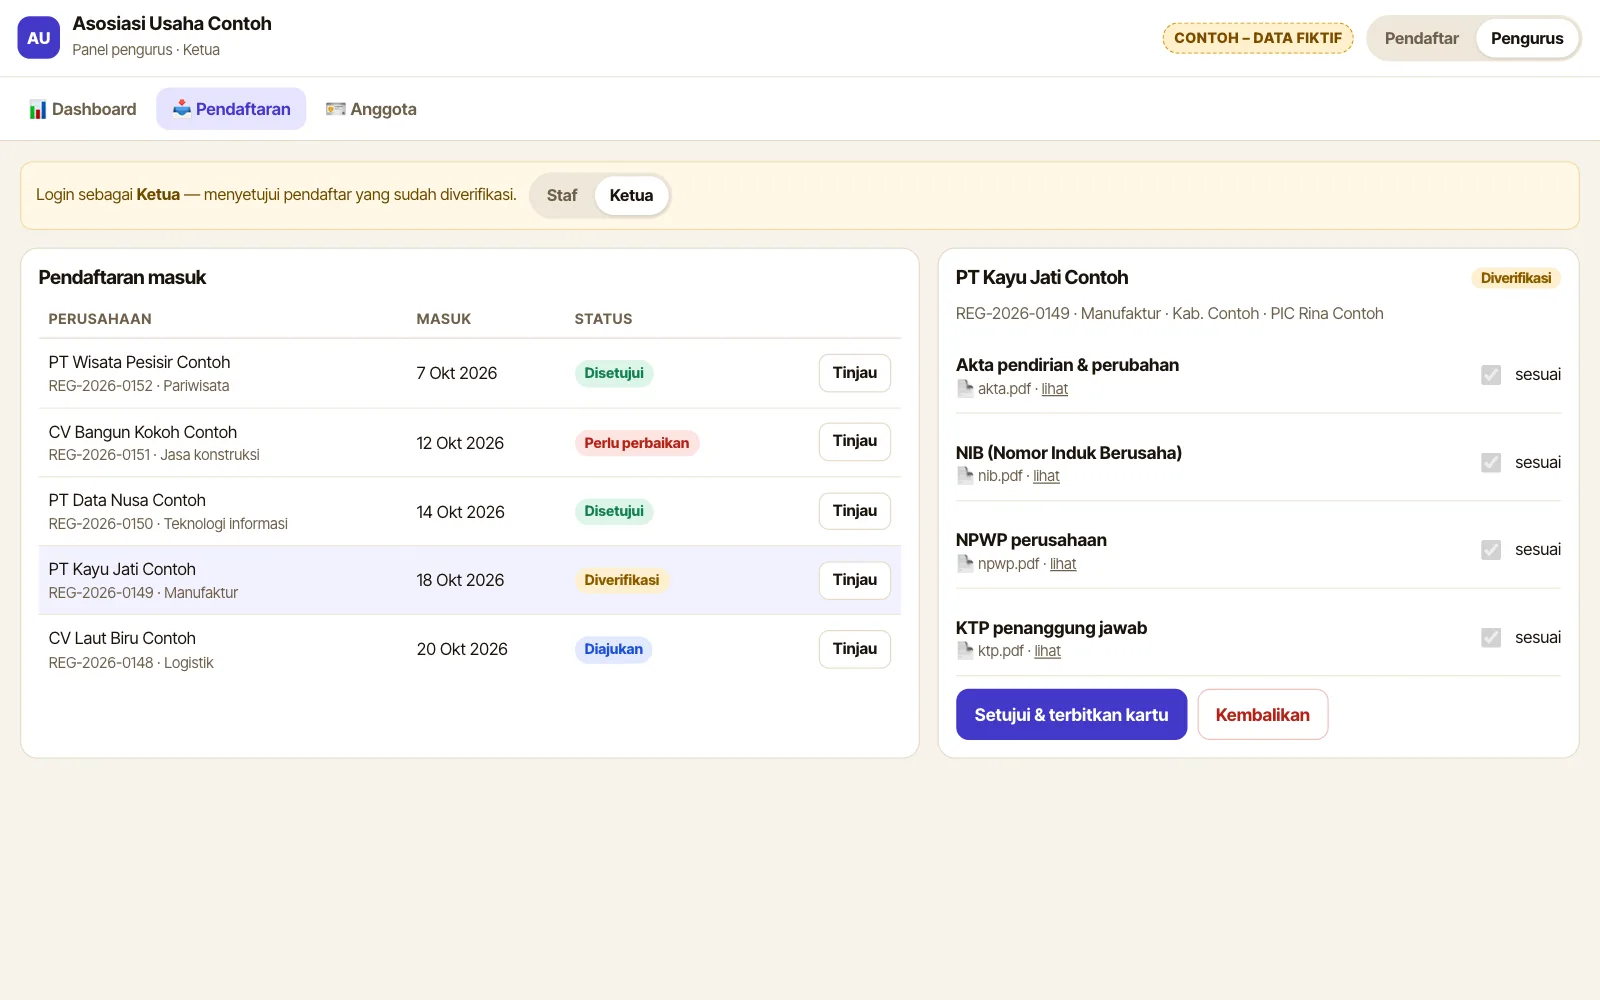Review PT Kayu Jati Contoh with Tinjau
Screen dimensions: 1600x1000
point(855,580)
